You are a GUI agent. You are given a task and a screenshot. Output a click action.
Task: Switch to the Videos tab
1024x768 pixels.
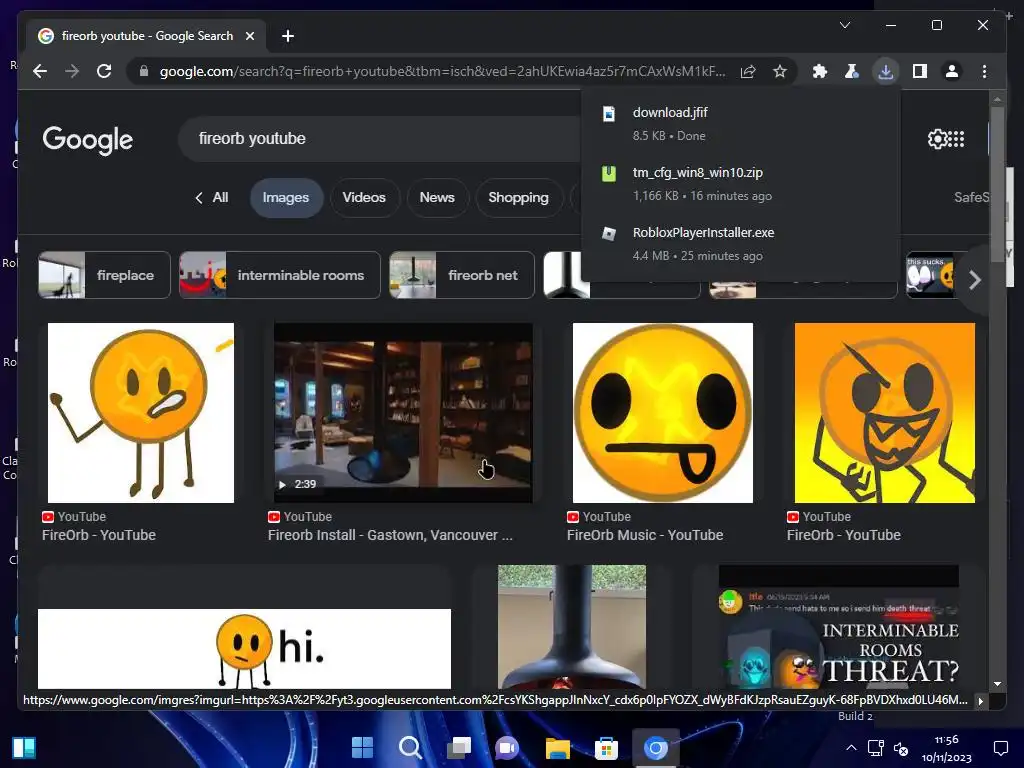click(x=364, y=197)
